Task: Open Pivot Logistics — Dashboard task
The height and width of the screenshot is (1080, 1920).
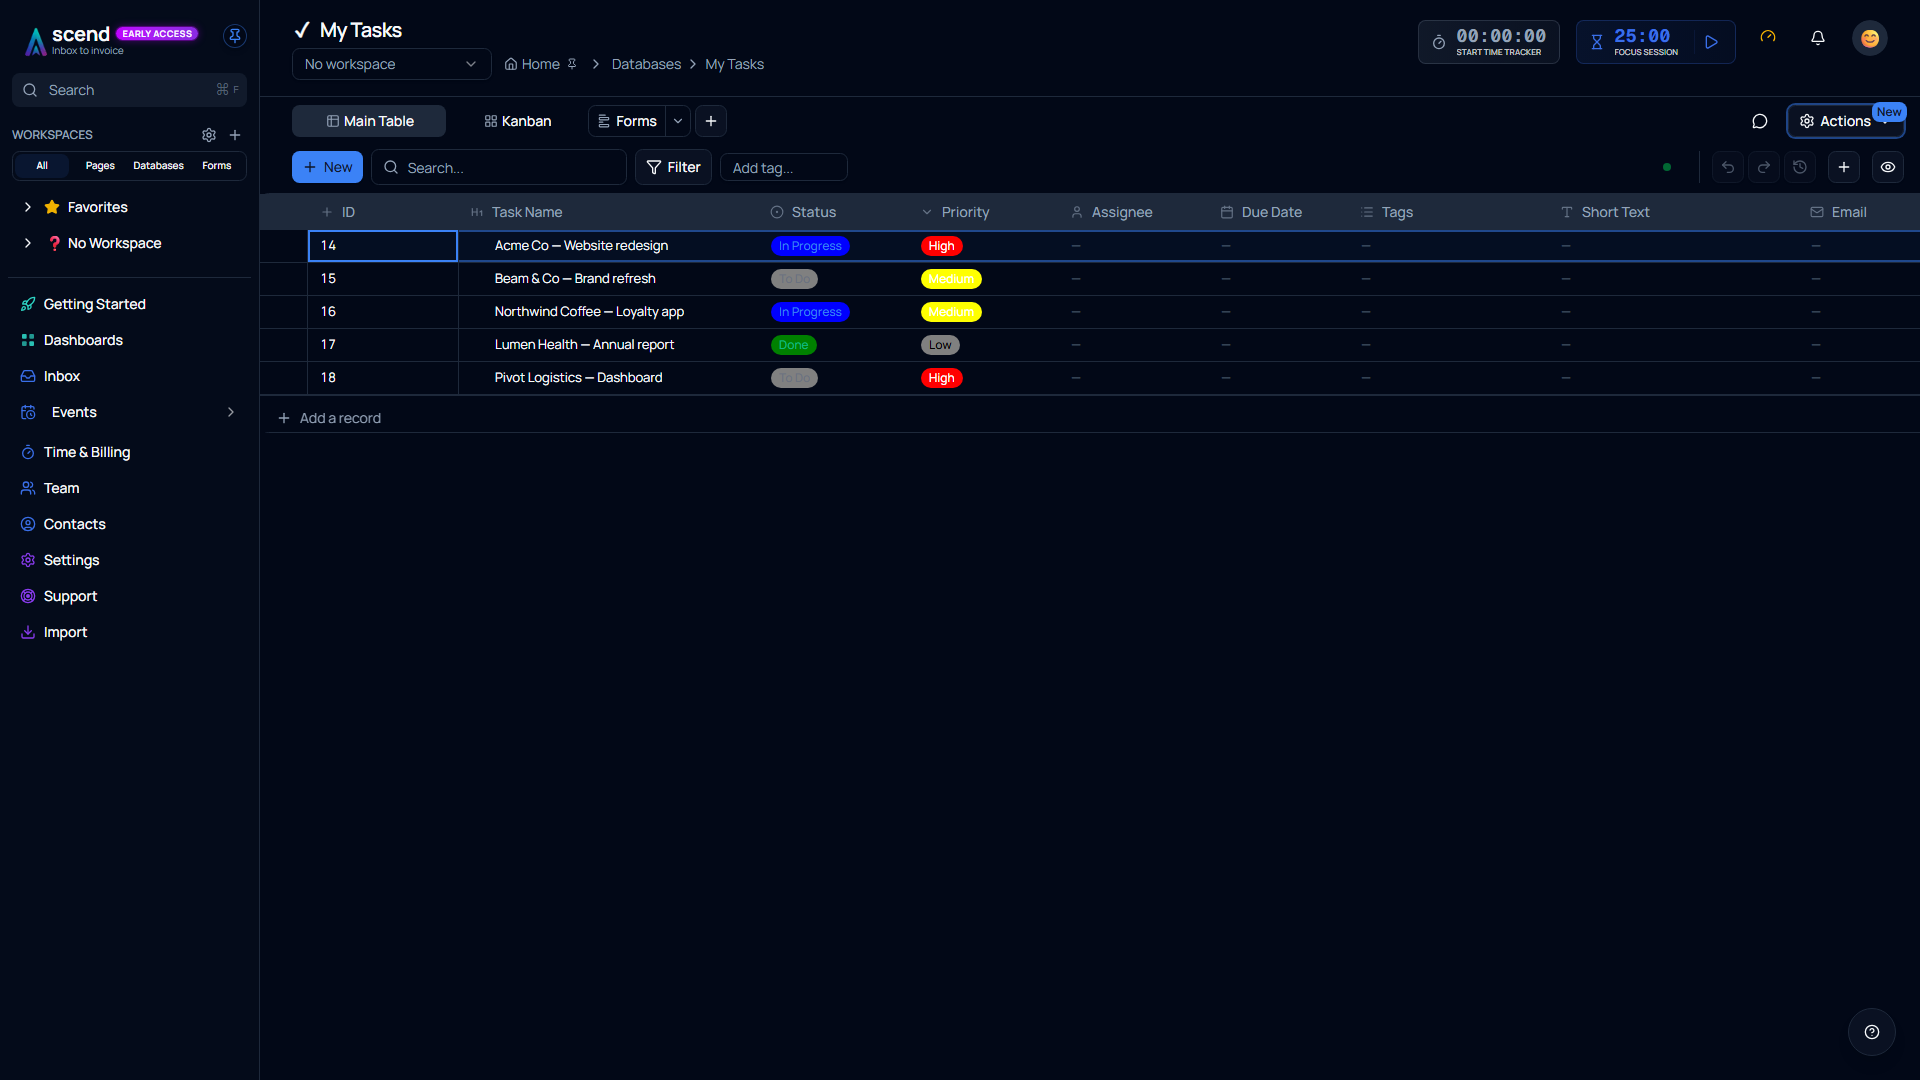Action: (578, 378)
